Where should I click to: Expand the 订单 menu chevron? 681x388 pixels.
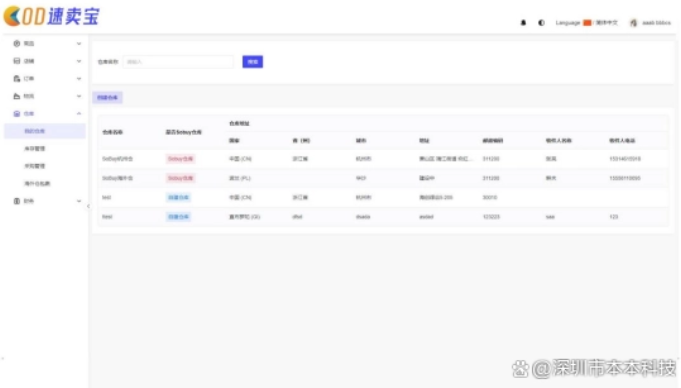tap(79, 79)
